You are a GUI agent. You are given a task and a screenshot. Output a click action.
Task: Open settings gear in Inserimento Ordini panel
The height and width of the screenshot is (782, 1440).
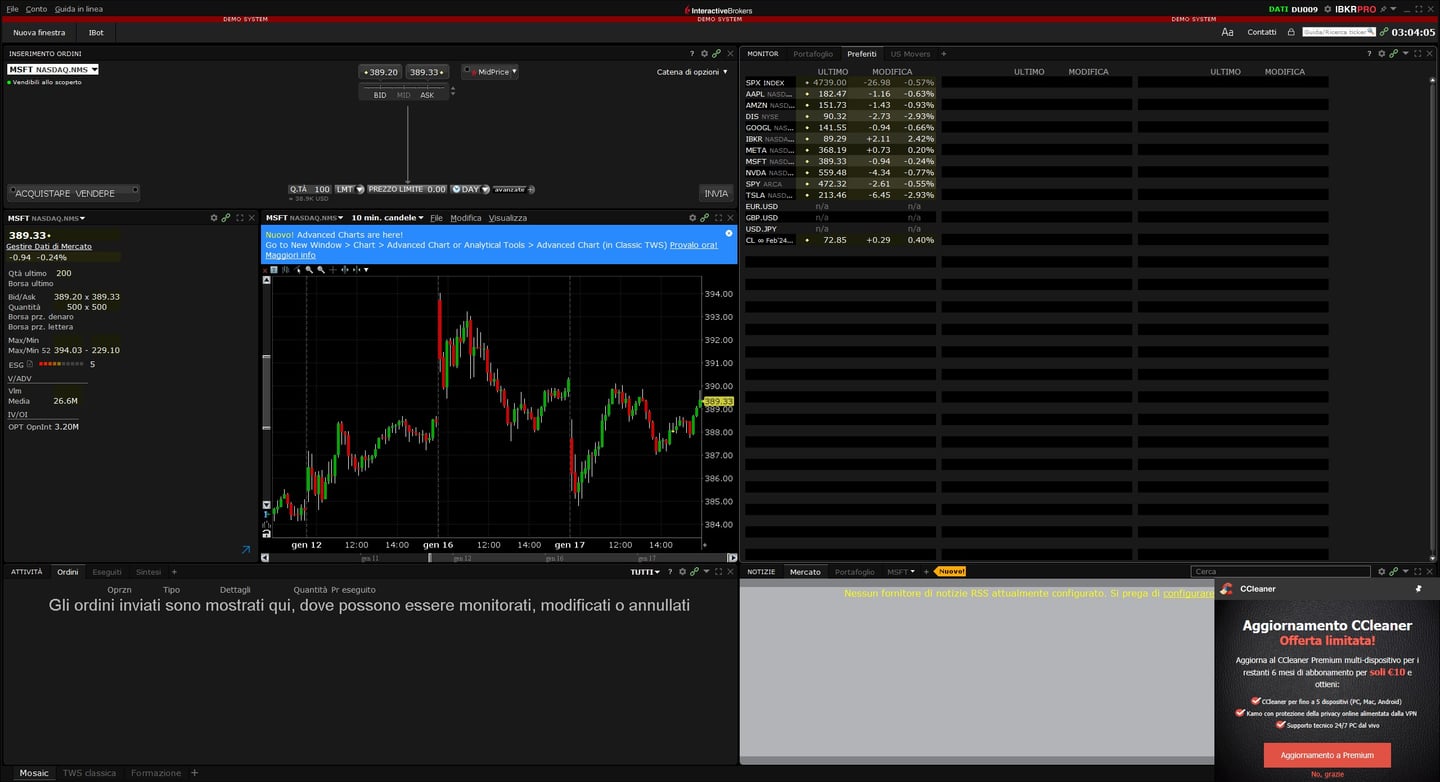tap(704, 53)
